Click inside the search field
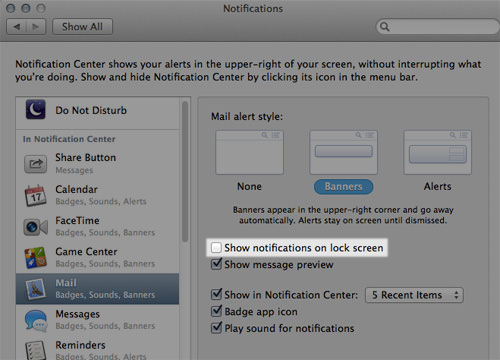The width and height of the screenshot is (500, 360). pos(438,27)
